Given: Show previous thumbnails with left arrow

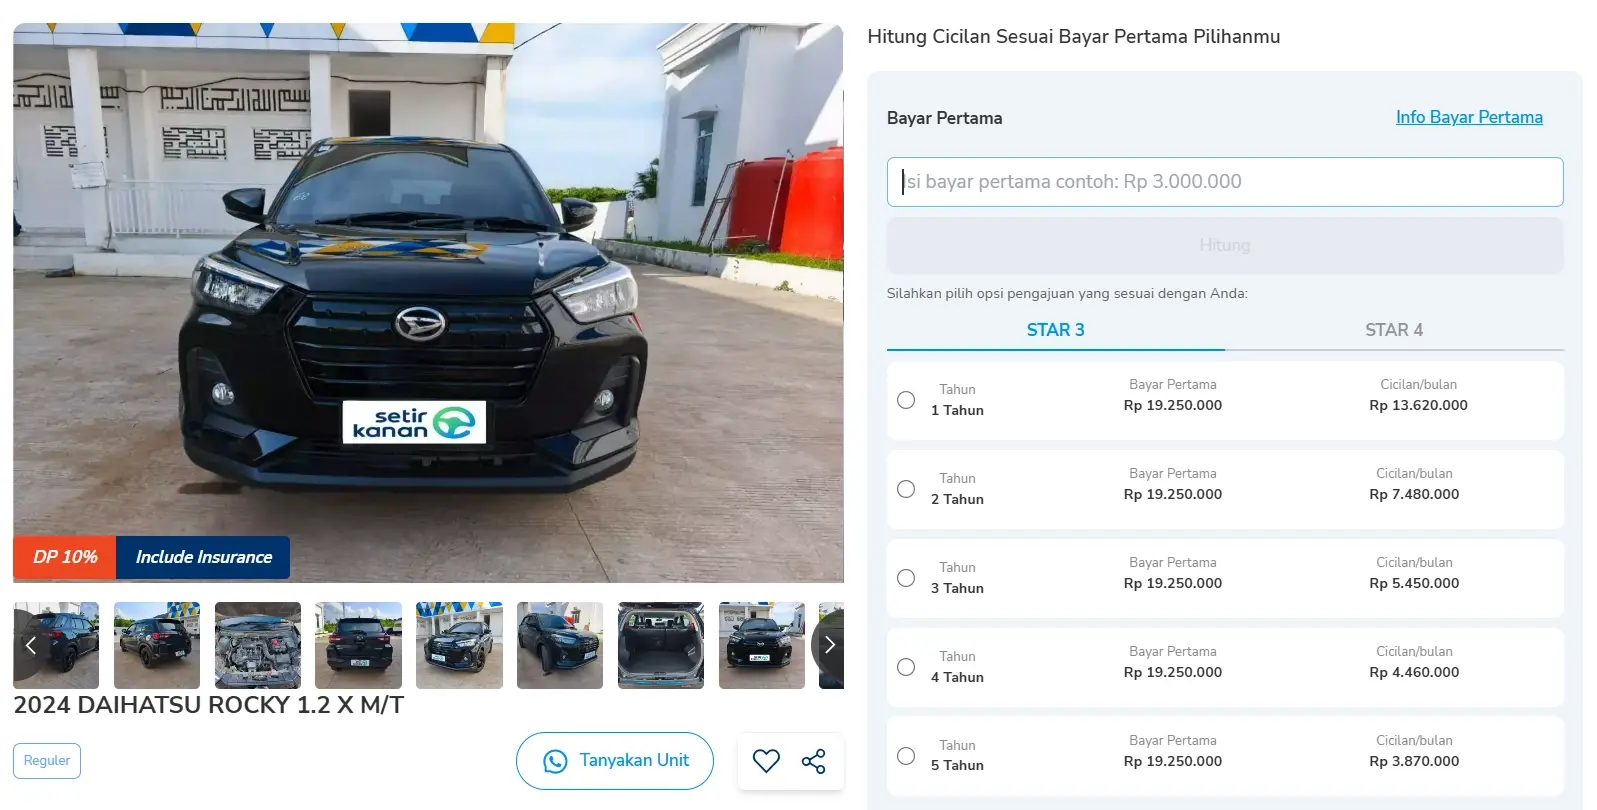Looking at the screenshot, I should (31, 645).
